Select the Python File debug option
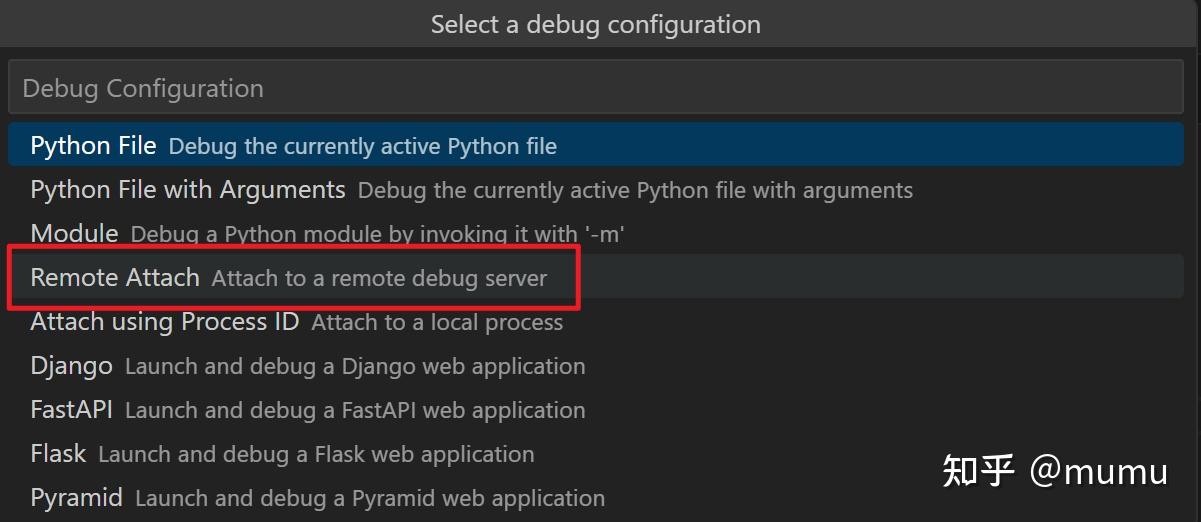This screenshot has width=1201, height=522. point(93,146)
